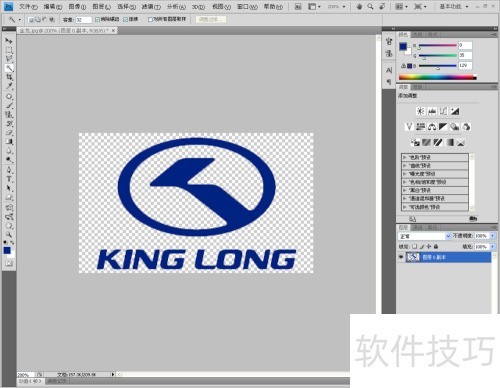Viewport: 500px width, 388px height.
Task: Open the 滤镜 menu
Action: point(151,6)
